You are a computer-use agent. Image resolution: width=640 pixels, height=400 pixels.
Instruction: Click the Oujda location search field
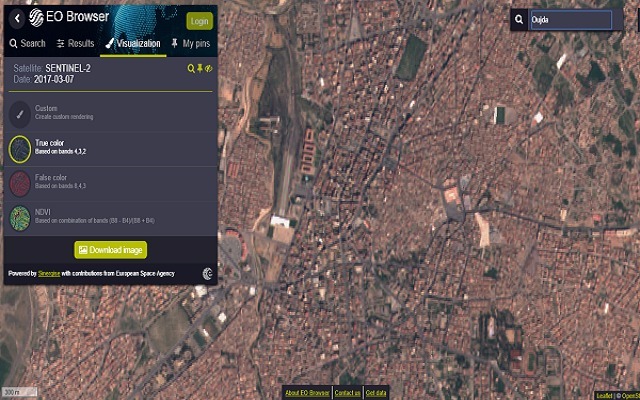click(x=569, y=19)
